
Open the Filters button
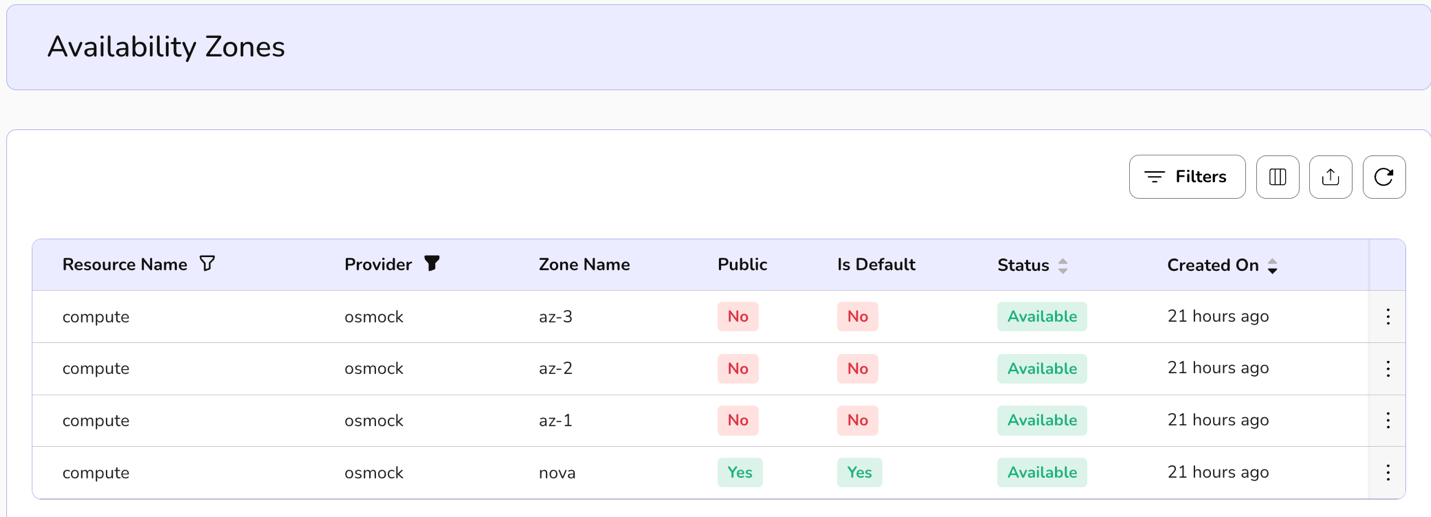1186,177
